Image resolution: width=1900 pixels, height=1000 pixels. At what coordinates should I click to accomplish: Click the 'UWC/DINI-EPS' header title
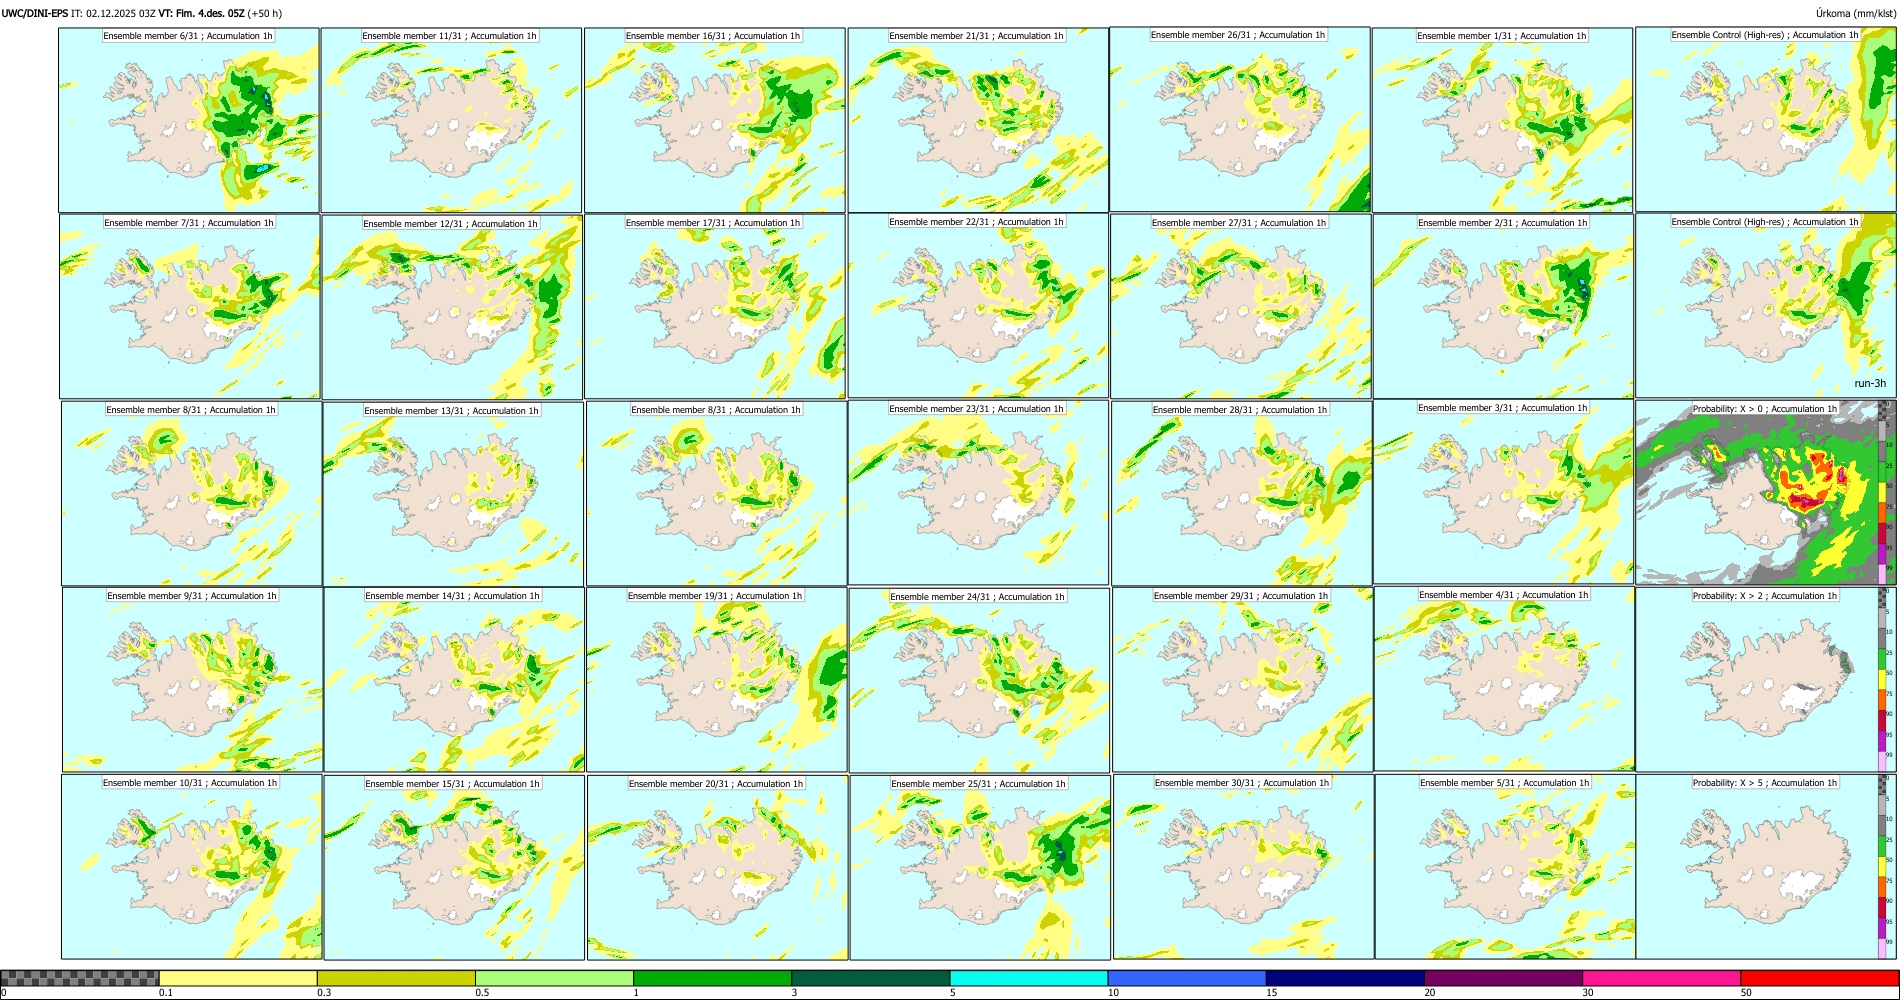pos(35,14)
